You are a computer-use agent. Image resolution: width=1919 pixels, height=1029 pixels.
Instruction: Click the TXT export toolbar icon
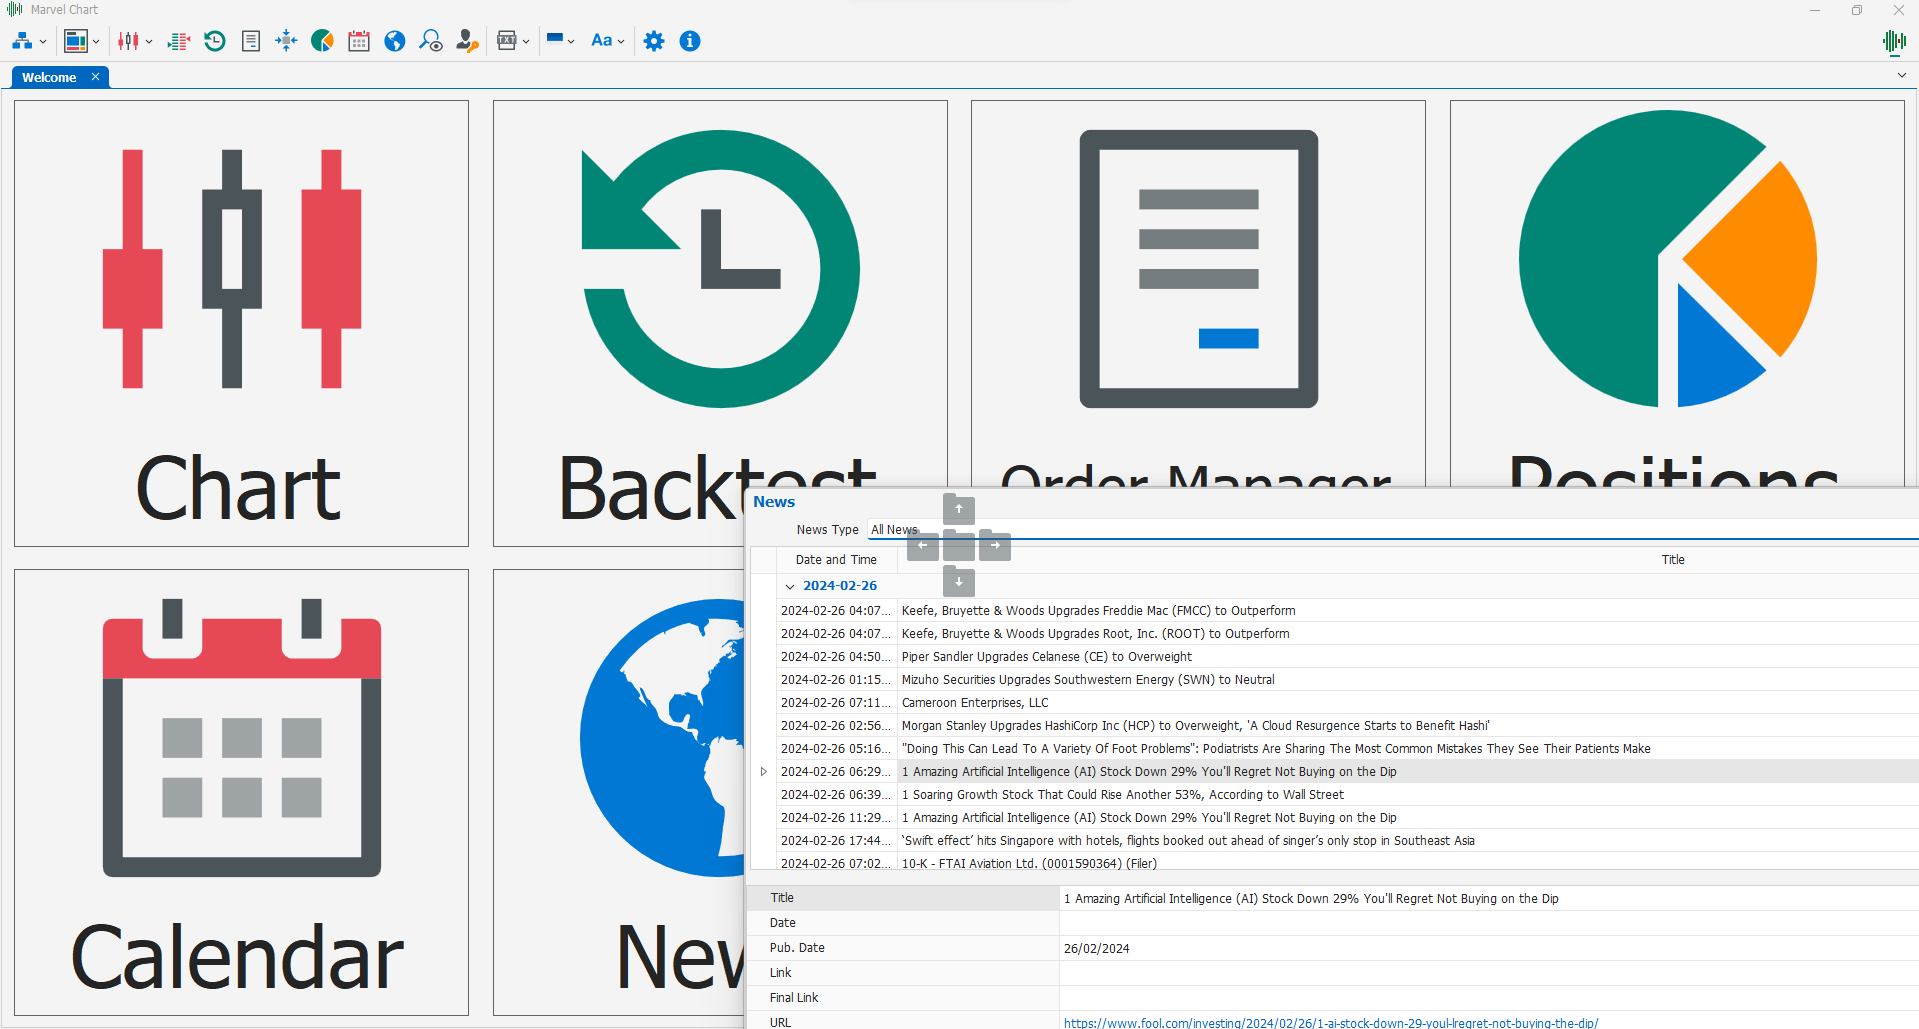pos(507,41)
